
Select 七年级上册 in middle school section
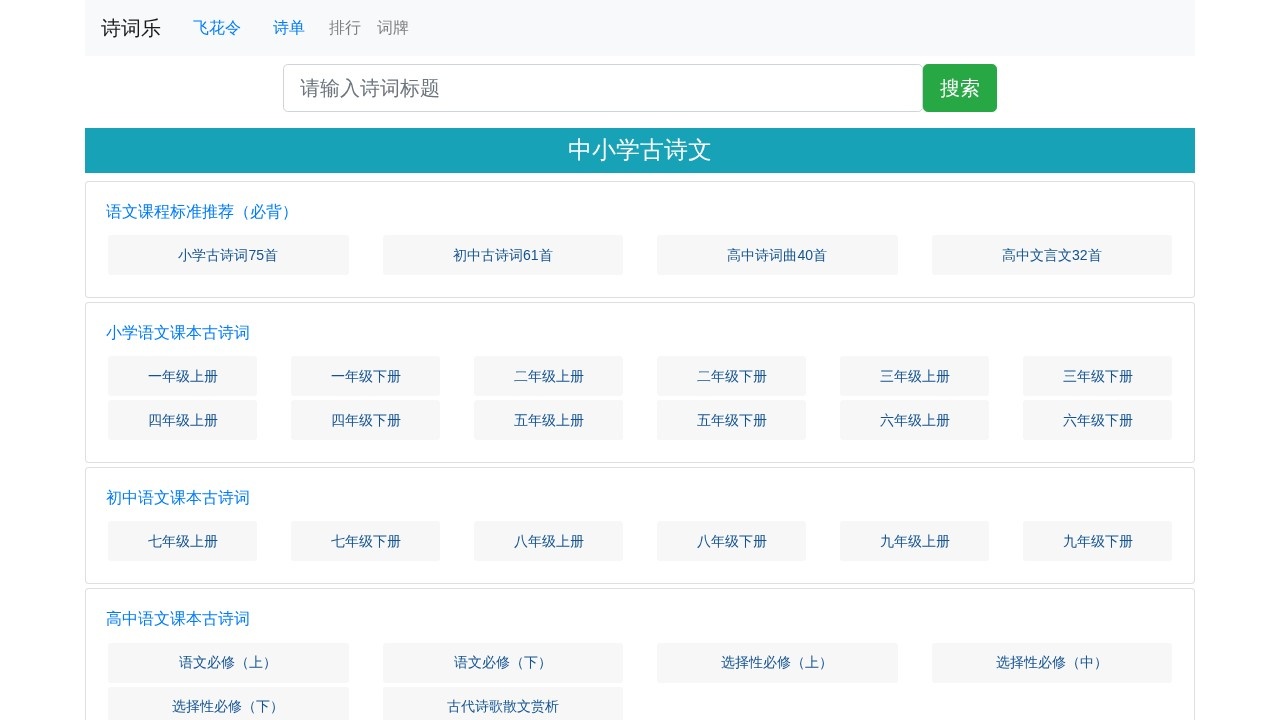click(182, 541)
